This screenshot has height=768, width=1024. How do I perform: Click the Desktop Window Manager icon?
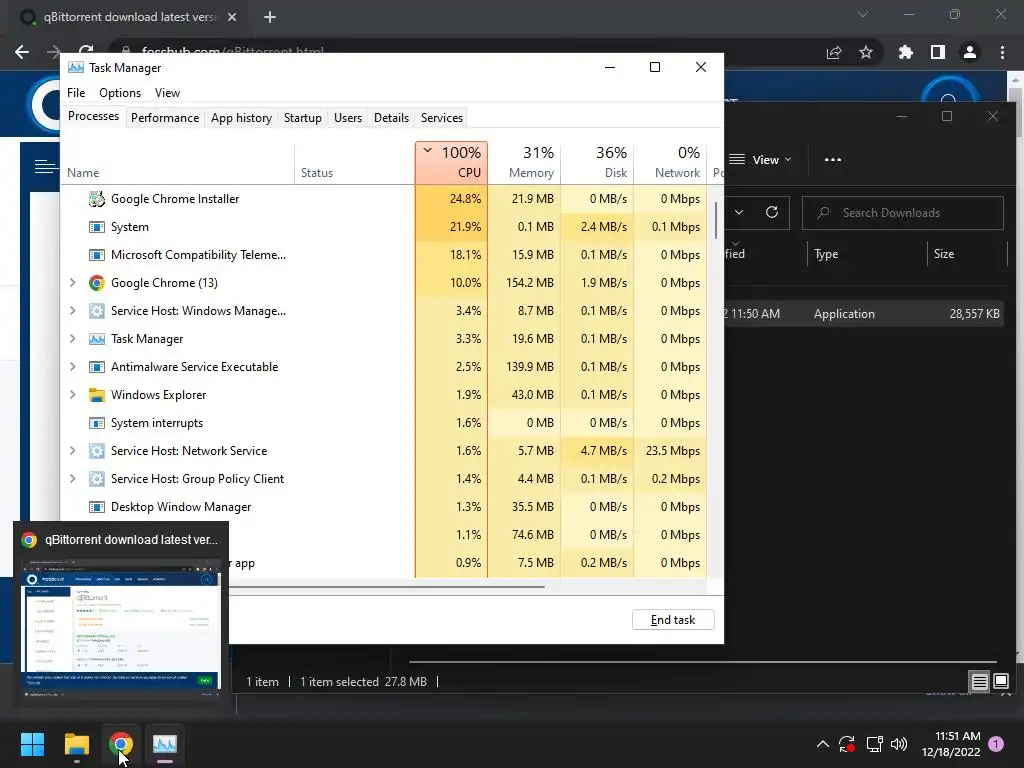pyautogui.click(x=97, y=507)
